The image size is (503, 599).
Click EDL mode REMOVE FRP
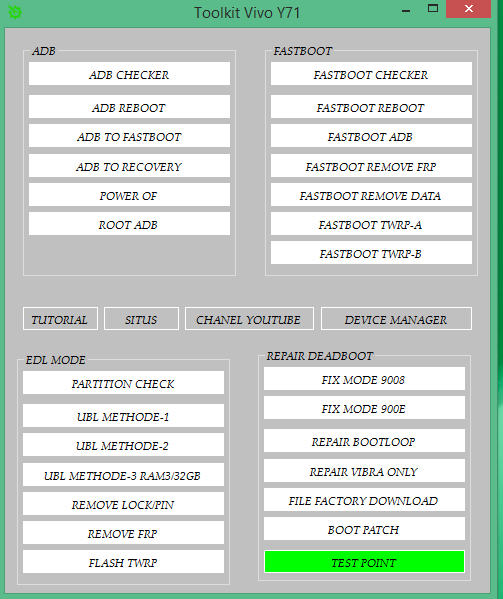(123, 533)
